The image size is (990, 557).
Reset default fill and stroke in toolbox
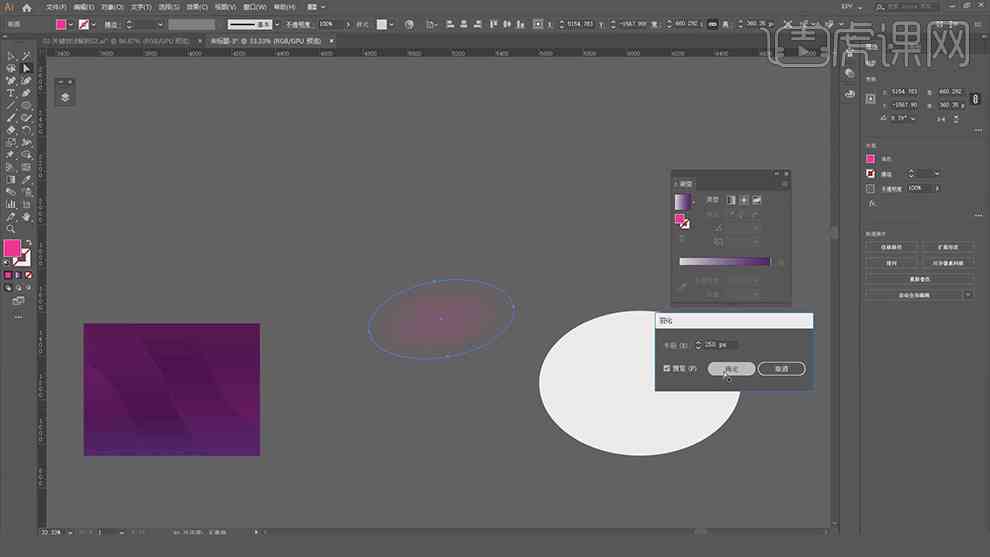[6, 262]
